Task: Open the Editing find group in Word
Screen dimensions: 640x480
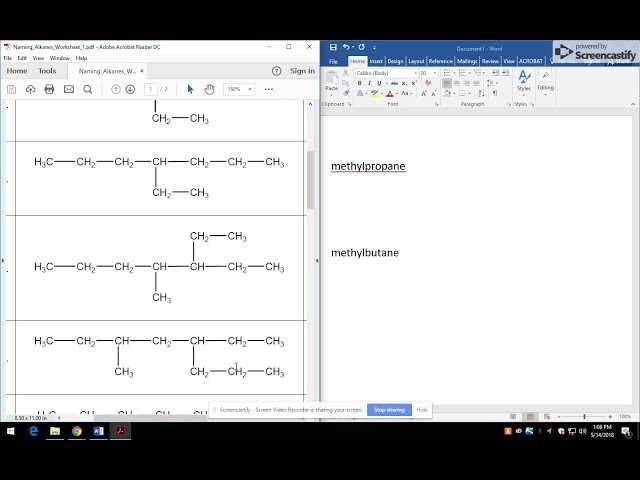Action: click(x=545, y=82)
